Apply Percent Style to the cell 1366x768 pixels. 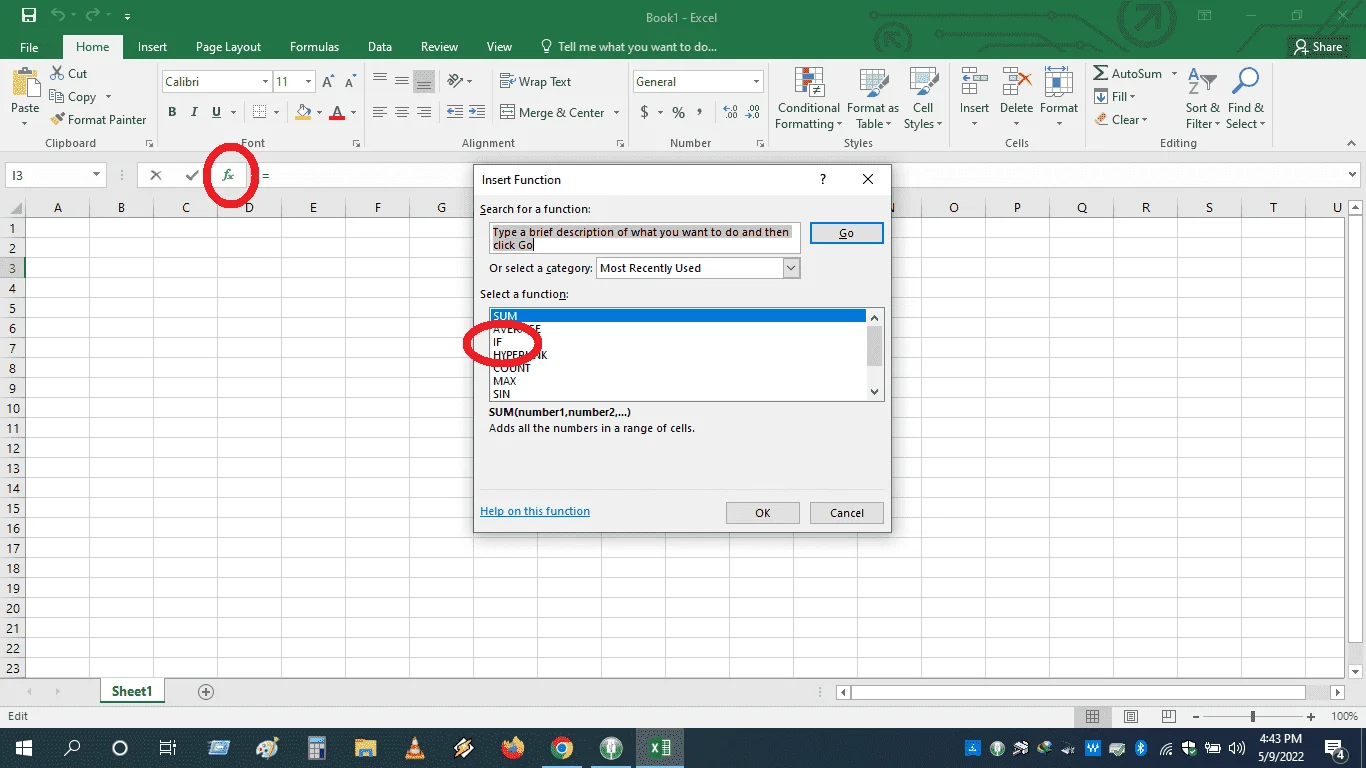coord(679,113)
